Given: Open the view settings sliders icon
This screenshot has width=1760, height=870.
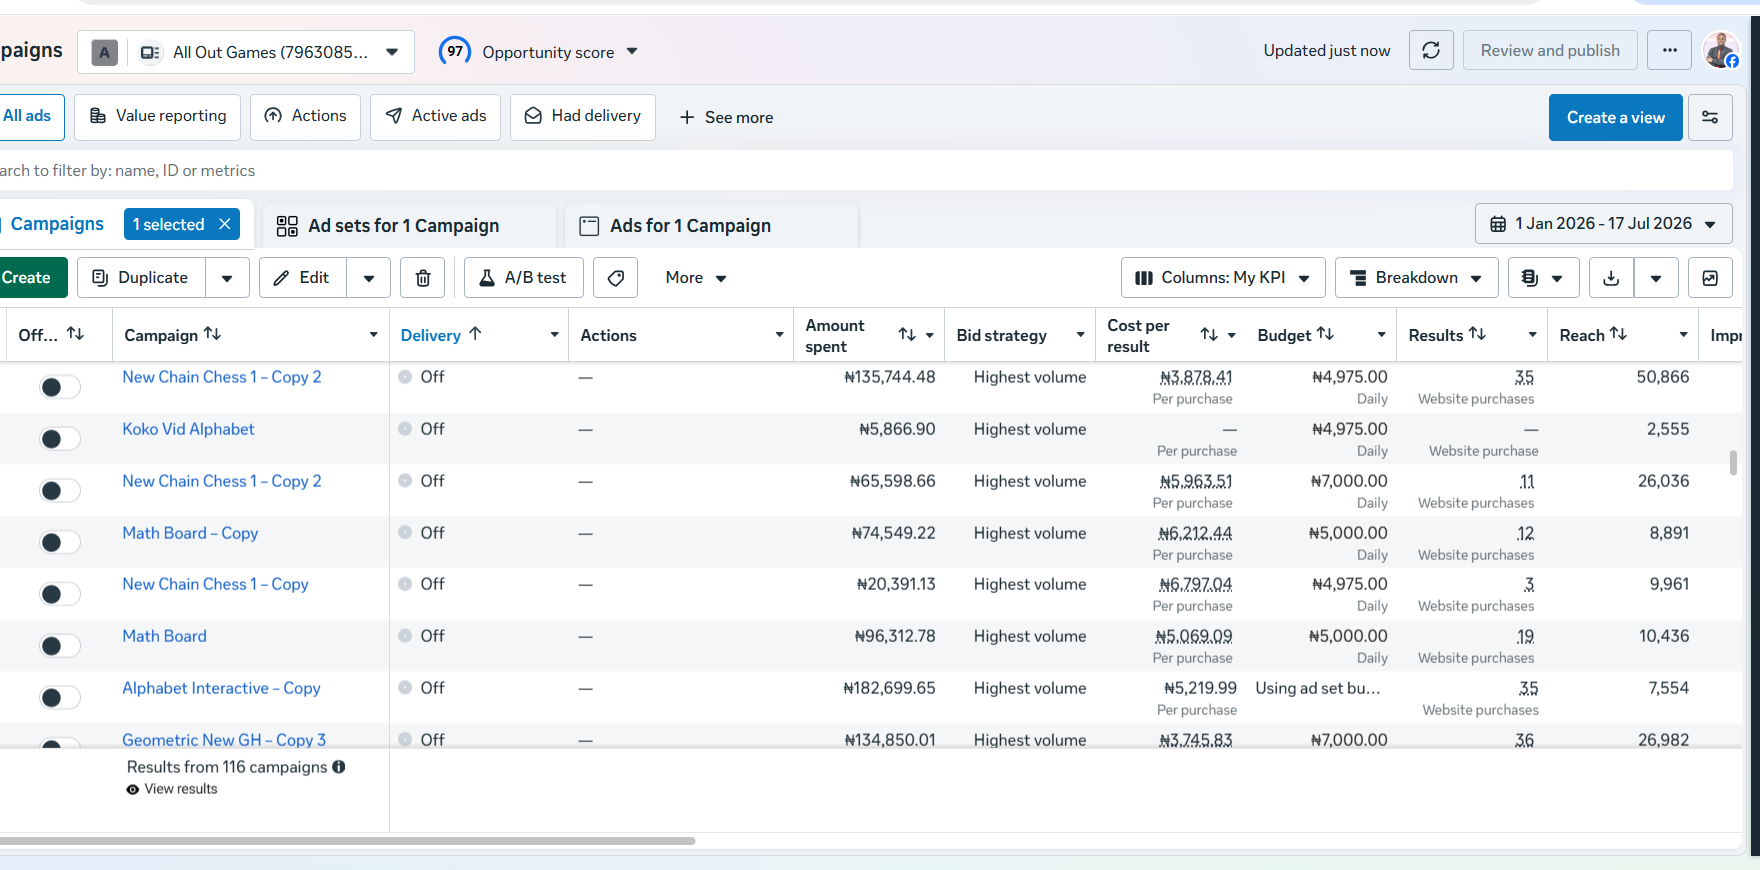Looking at the screenshot, I should pyautogui.click(x=1710, y=117).
